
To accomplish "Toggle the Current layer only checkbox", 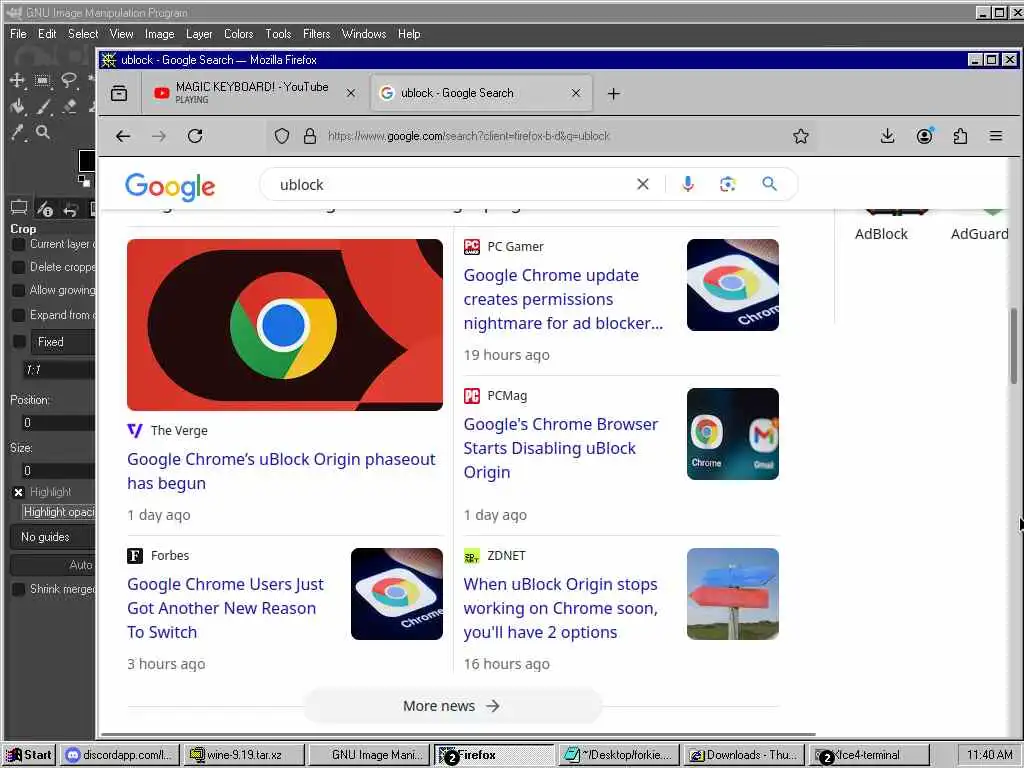I will (x=19, y=244).
